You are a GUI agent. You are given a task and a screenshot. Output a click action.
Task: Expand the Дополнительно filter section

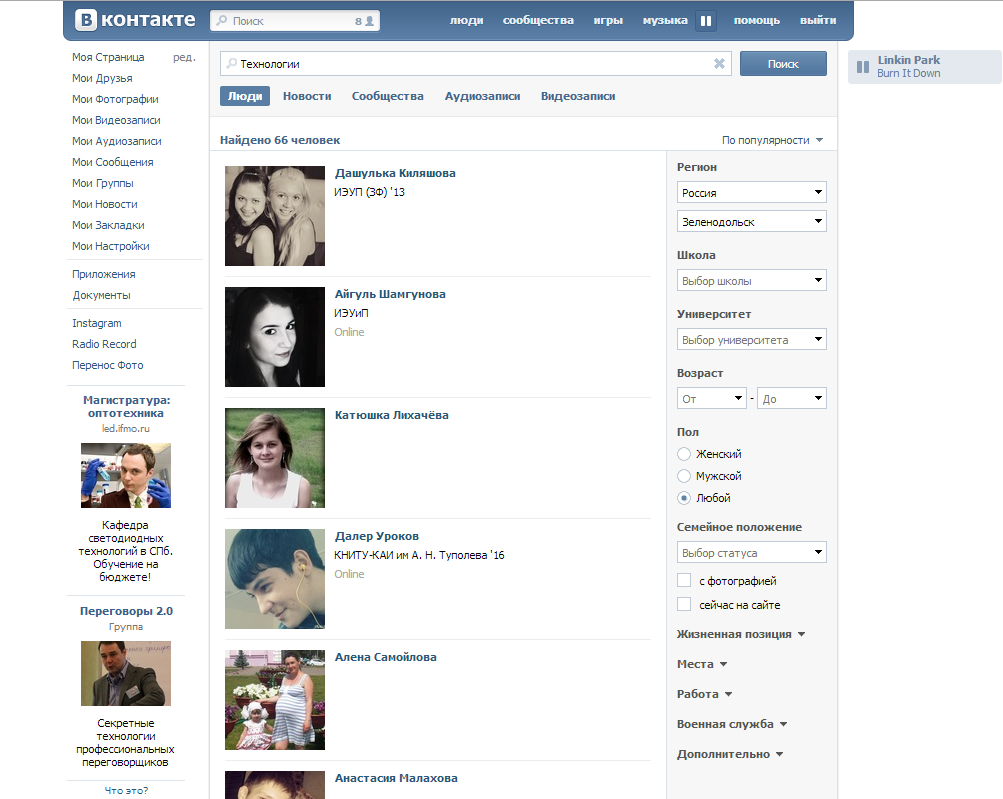[x=730, y=754]
